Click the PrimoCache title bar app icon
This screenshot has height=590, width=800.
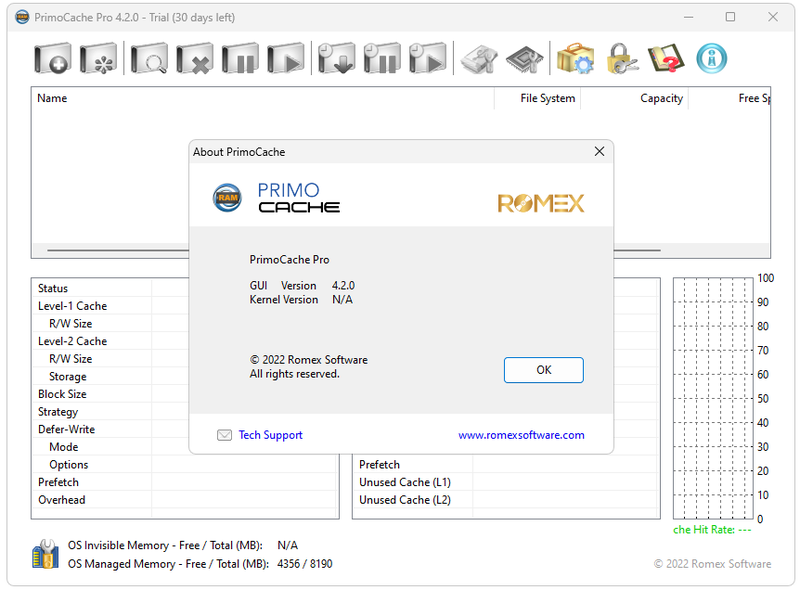pos(22,17)
